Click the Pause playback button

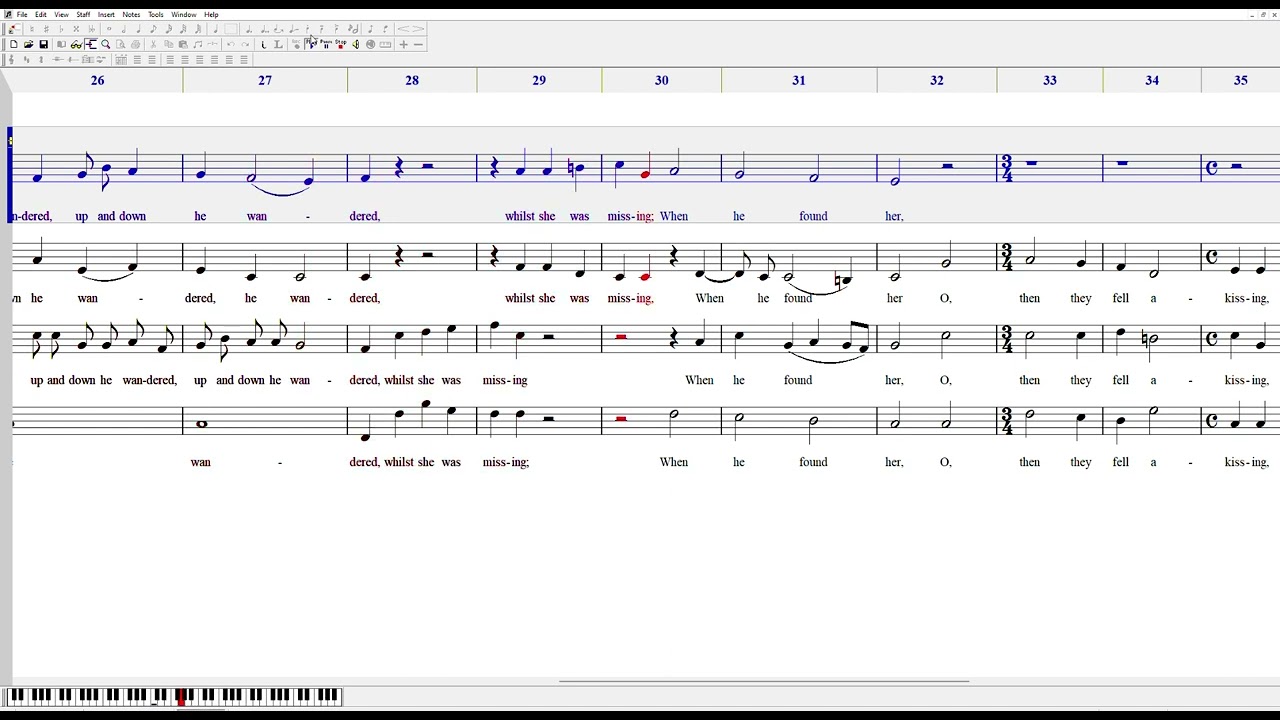[x=326, y=44]
